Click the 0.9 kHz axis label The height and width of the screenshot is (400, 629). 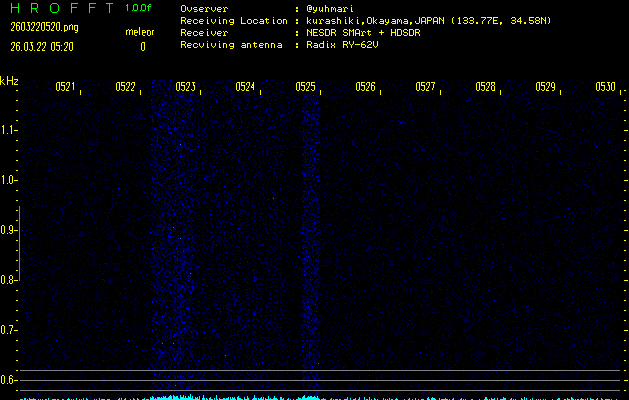(x=8, y=230)
